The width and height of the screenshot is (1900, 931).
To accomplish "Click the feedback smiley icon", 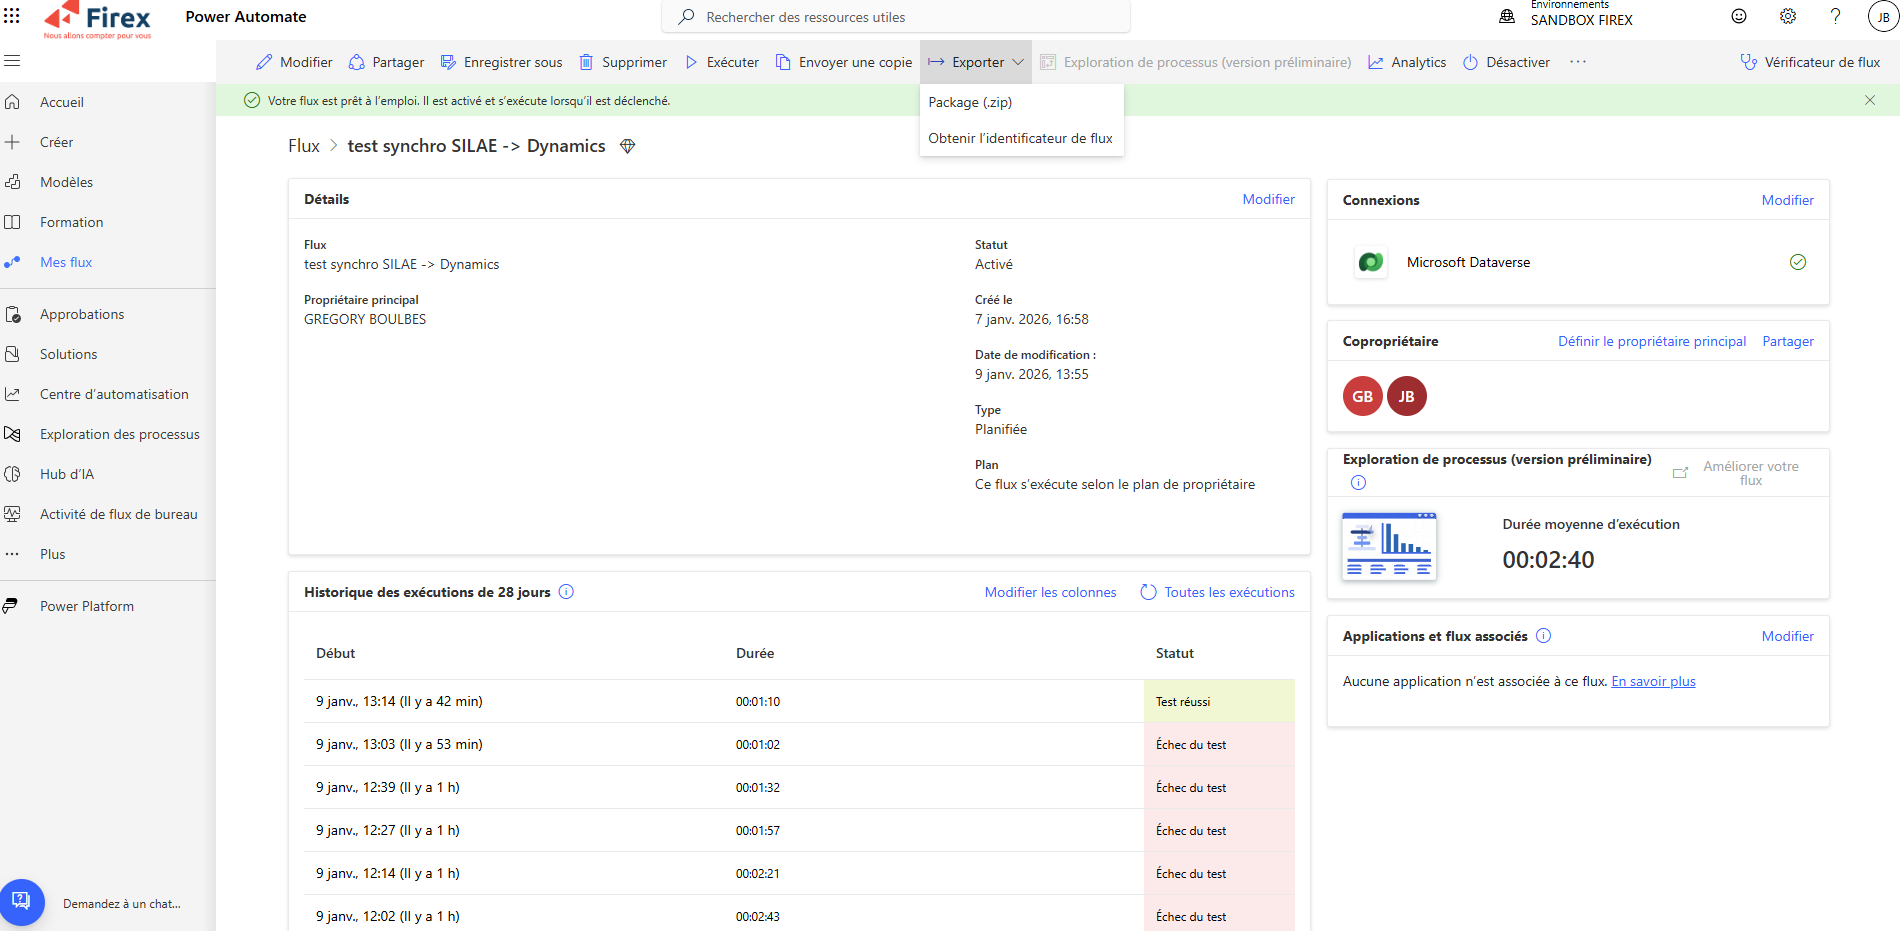I will coord(1739,16).
